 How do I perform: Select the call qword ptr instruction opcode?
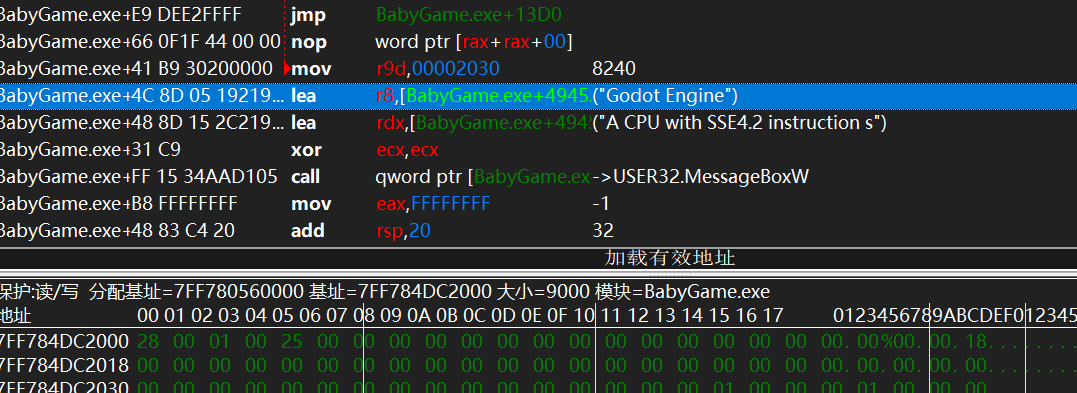[x=306, y=177]
